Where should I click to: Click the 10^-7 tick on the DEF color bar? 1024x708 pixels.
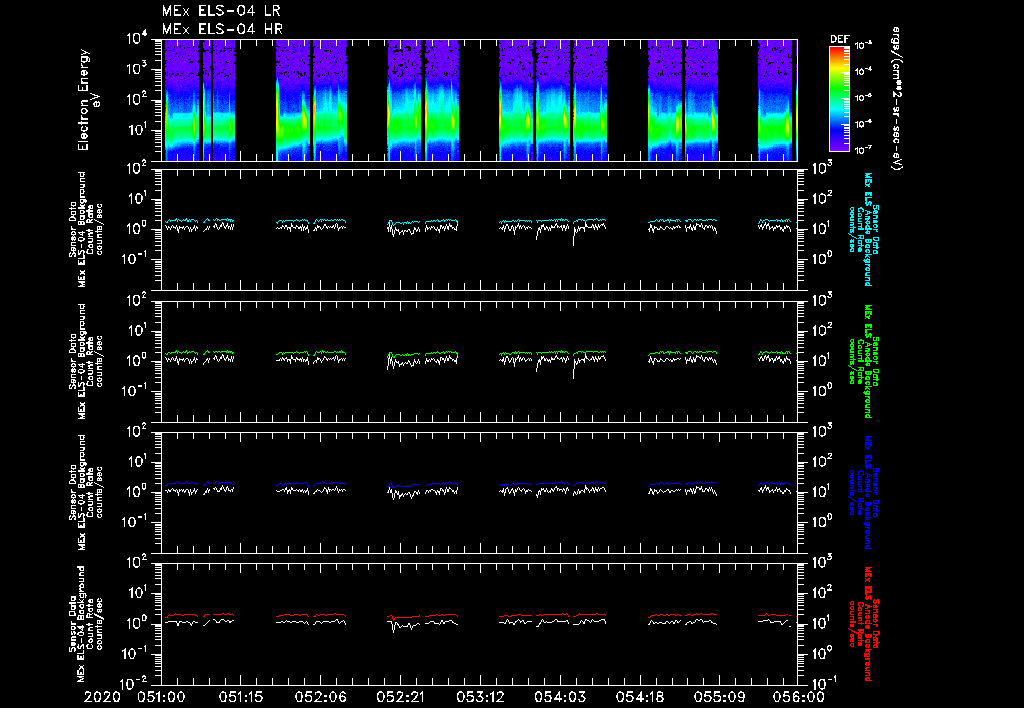pyautogui.click(x=864, y=150)
